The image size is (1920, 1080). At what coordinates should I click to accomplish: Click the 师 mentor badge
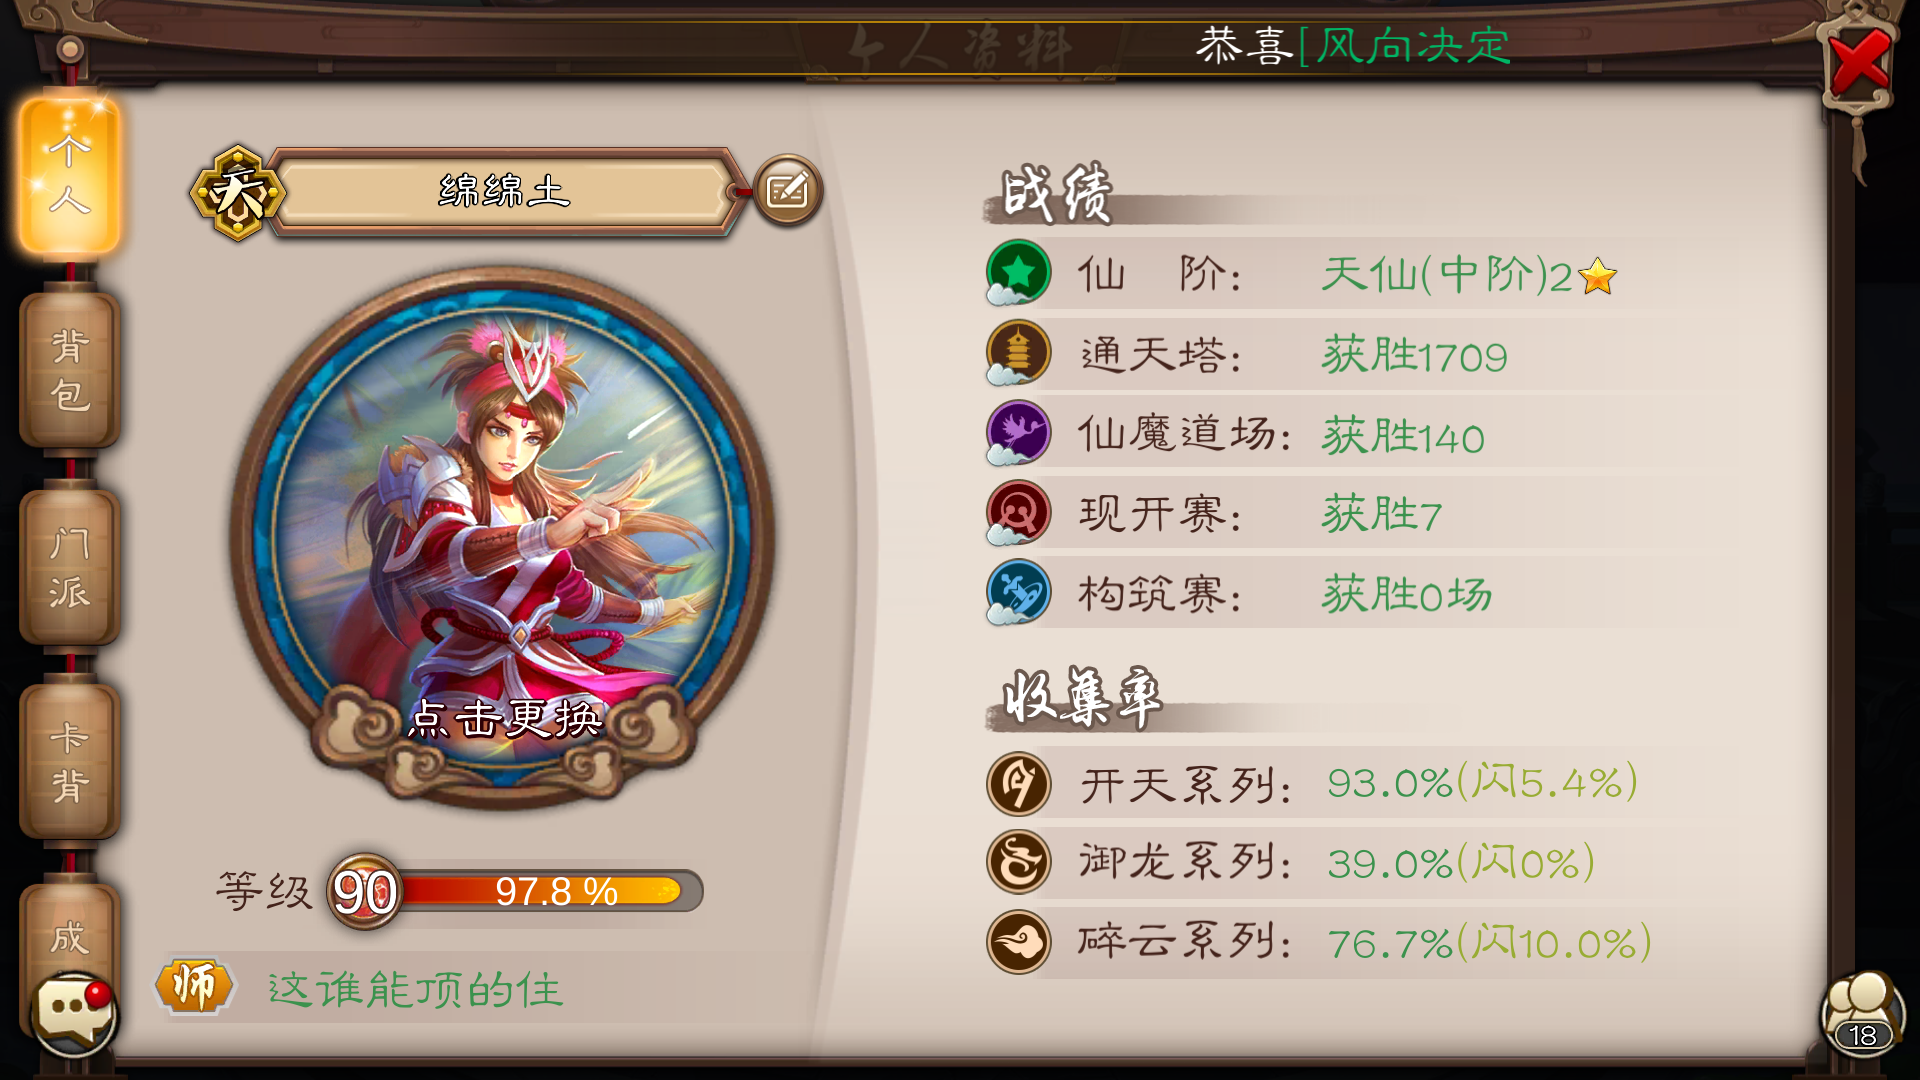[x=195, y=987]
